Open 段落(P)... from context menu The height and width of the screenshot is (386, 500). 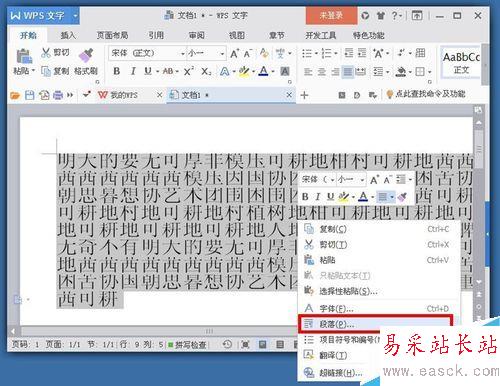click(x=375, y=324)
